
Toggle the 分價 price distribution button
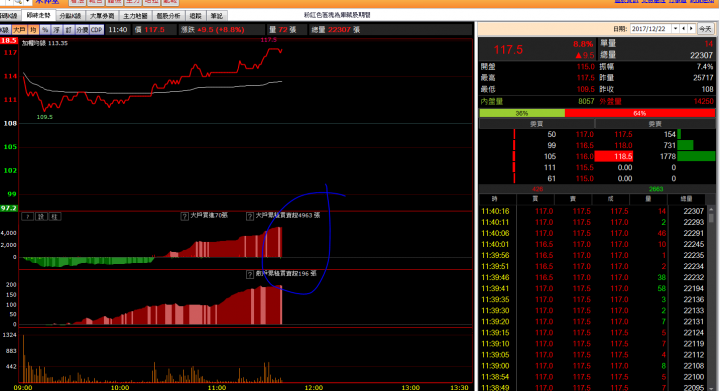[82, 30]
